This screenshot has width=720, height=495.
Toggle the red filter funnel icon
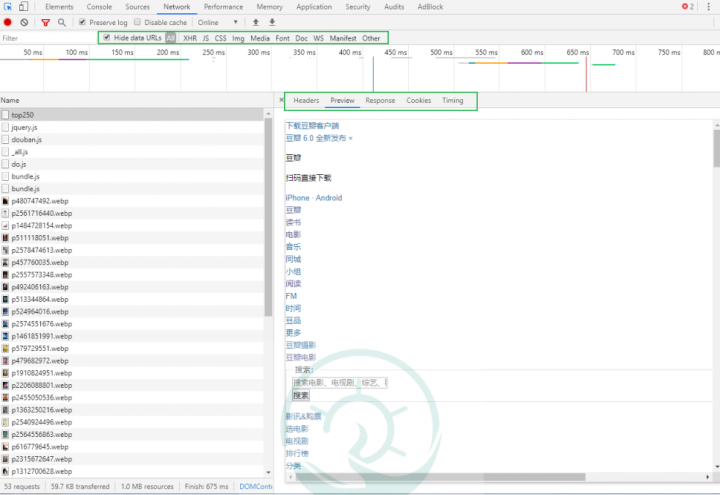coord(45,22)
